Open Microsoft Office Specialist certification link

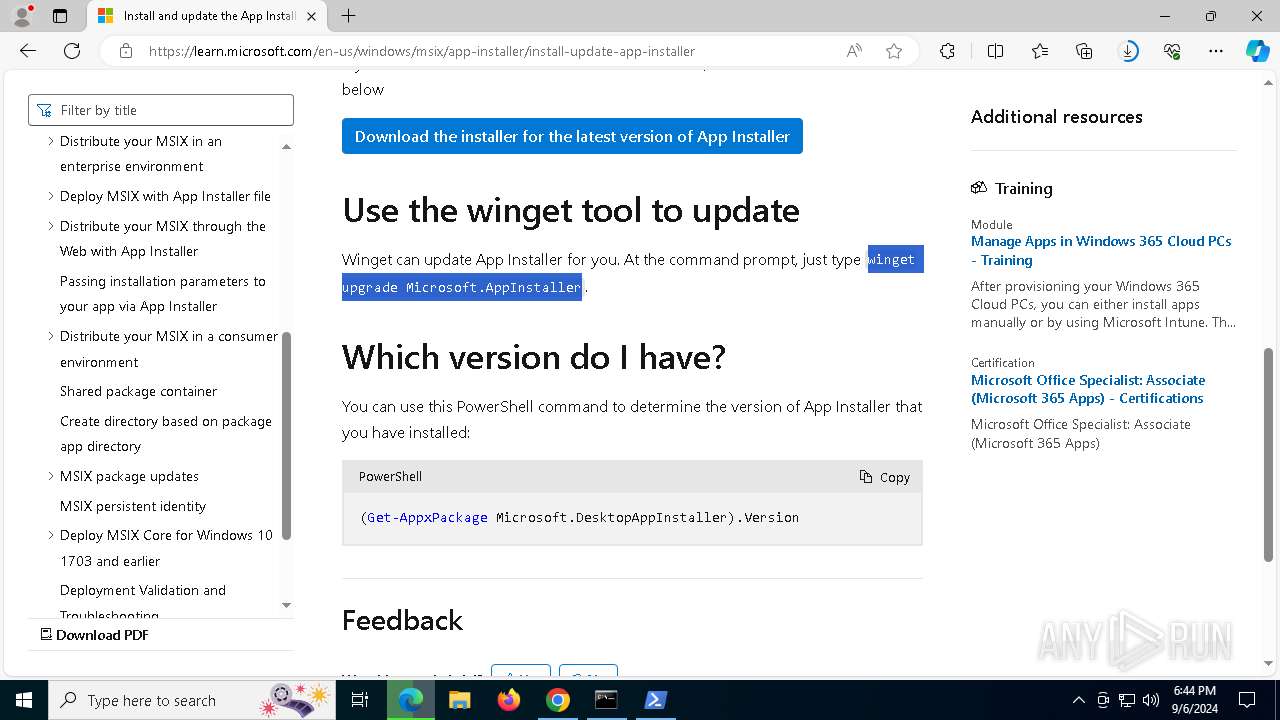click(x=1088, y=389)
